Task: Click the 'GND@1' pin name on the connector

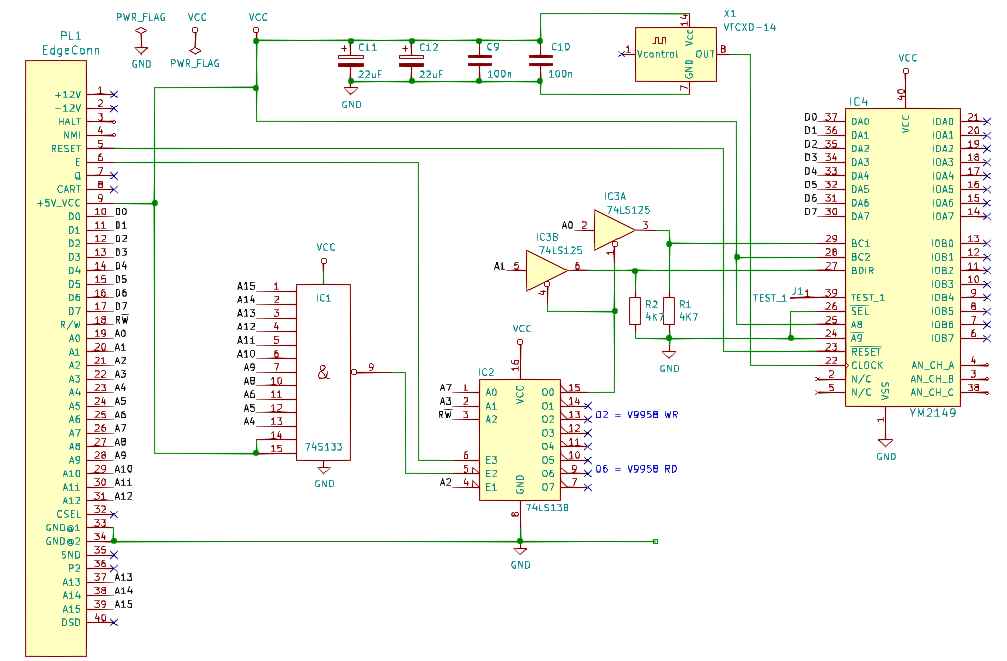Action: [63, 528]
